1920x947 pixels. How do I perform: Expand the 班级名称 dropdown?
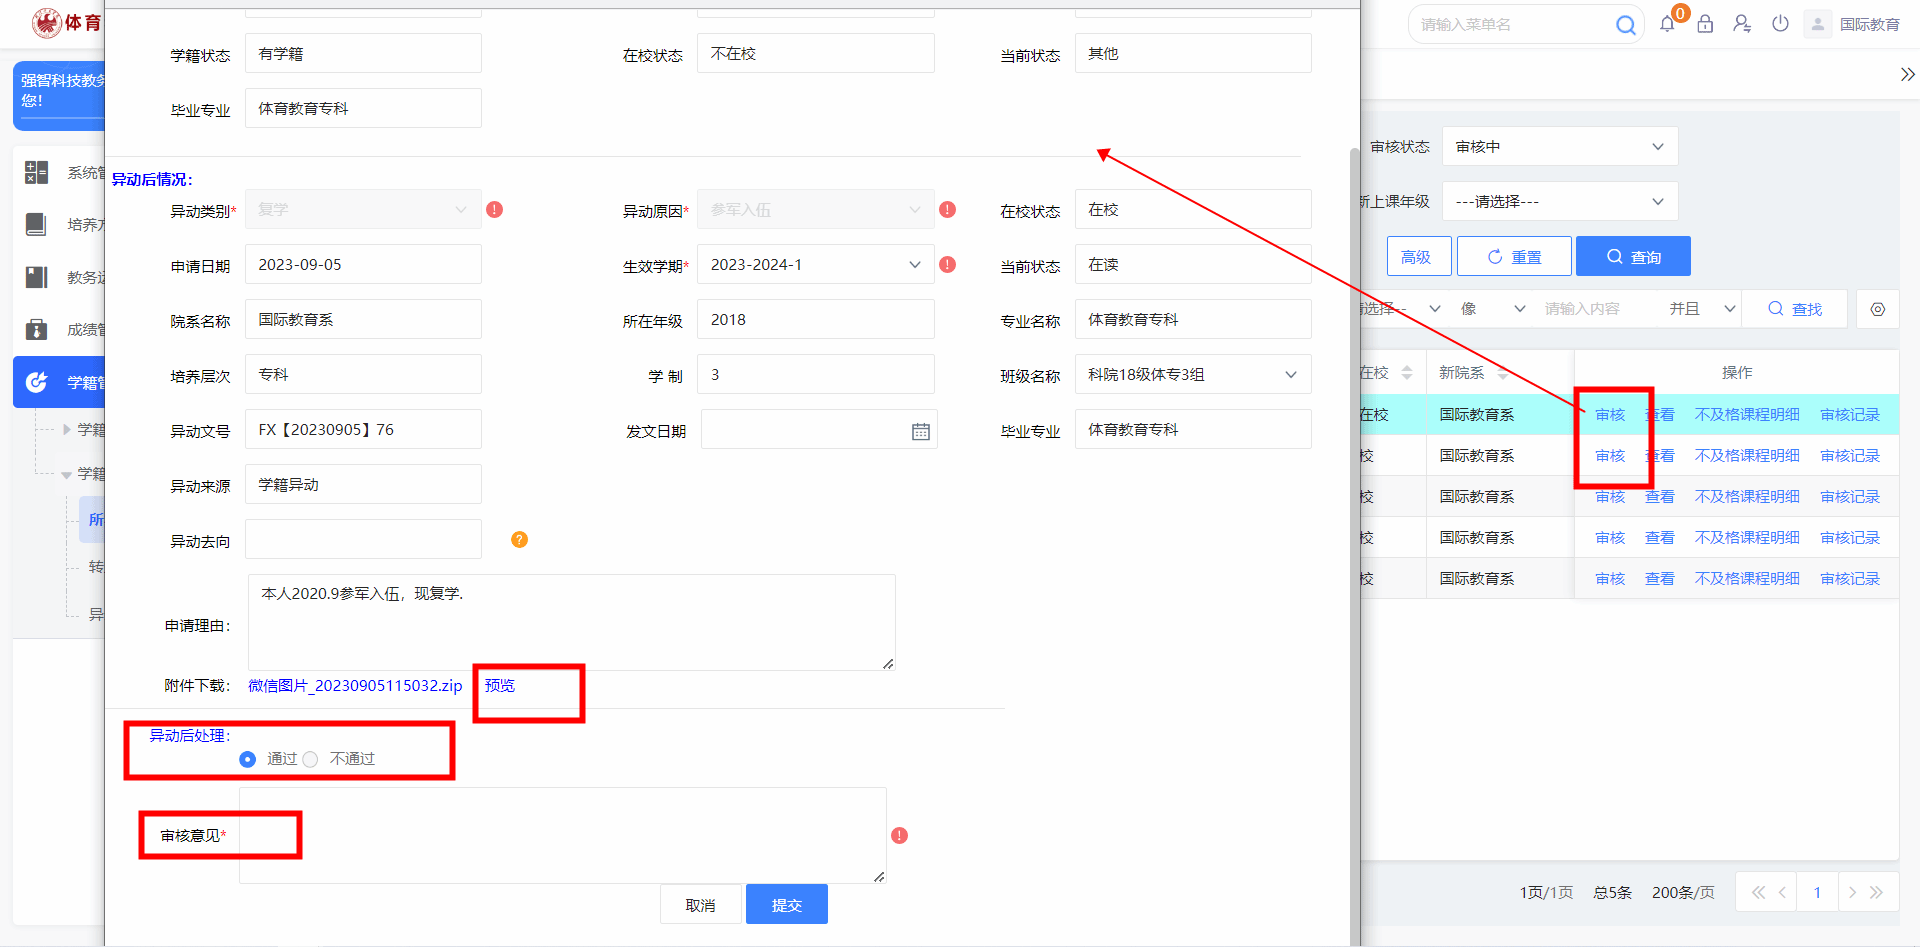[1192, 375]
